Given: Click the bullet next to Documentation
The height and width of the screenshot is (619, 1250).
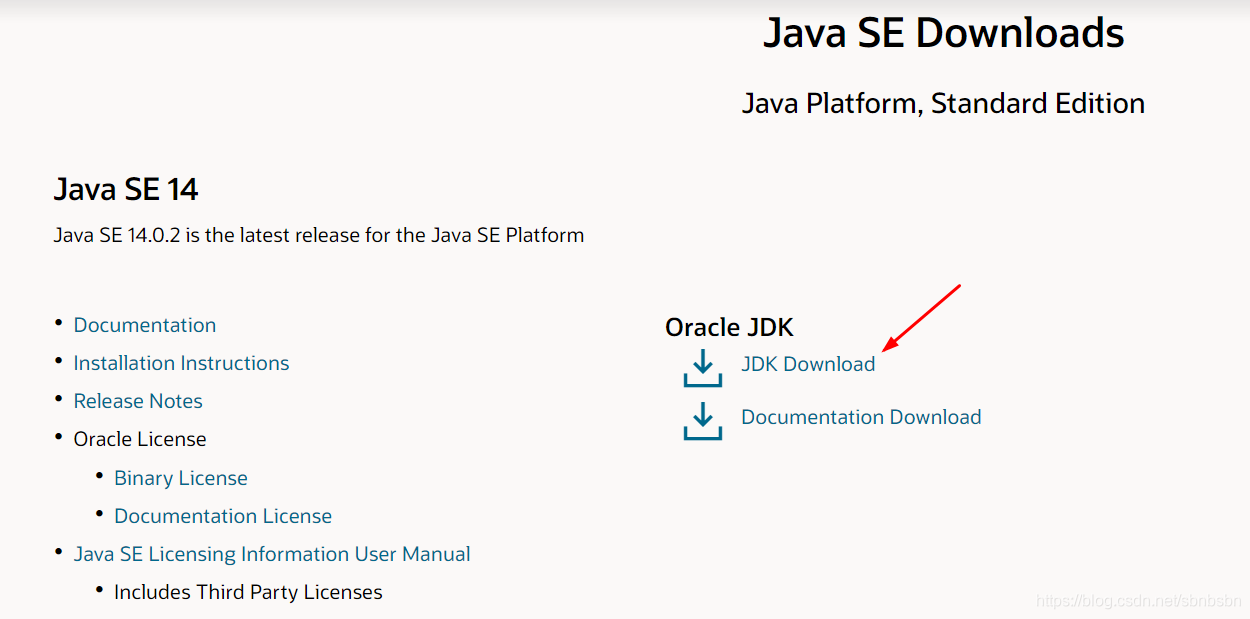Looking at the screenshot, I should click(x=57, y=322).
